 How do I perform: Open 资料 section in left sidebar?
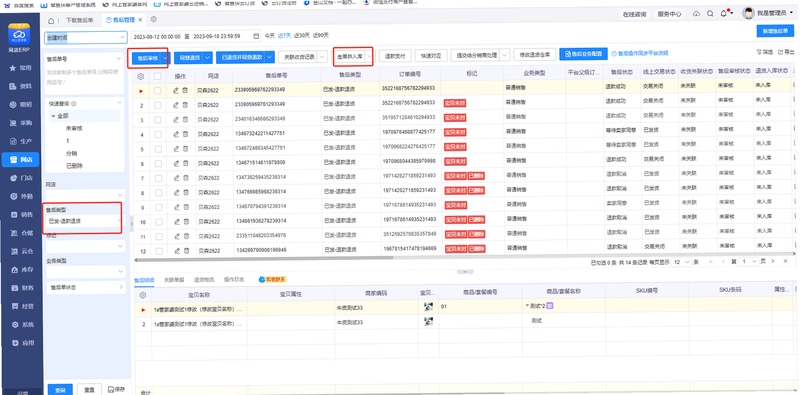click(x=21, y=86)
